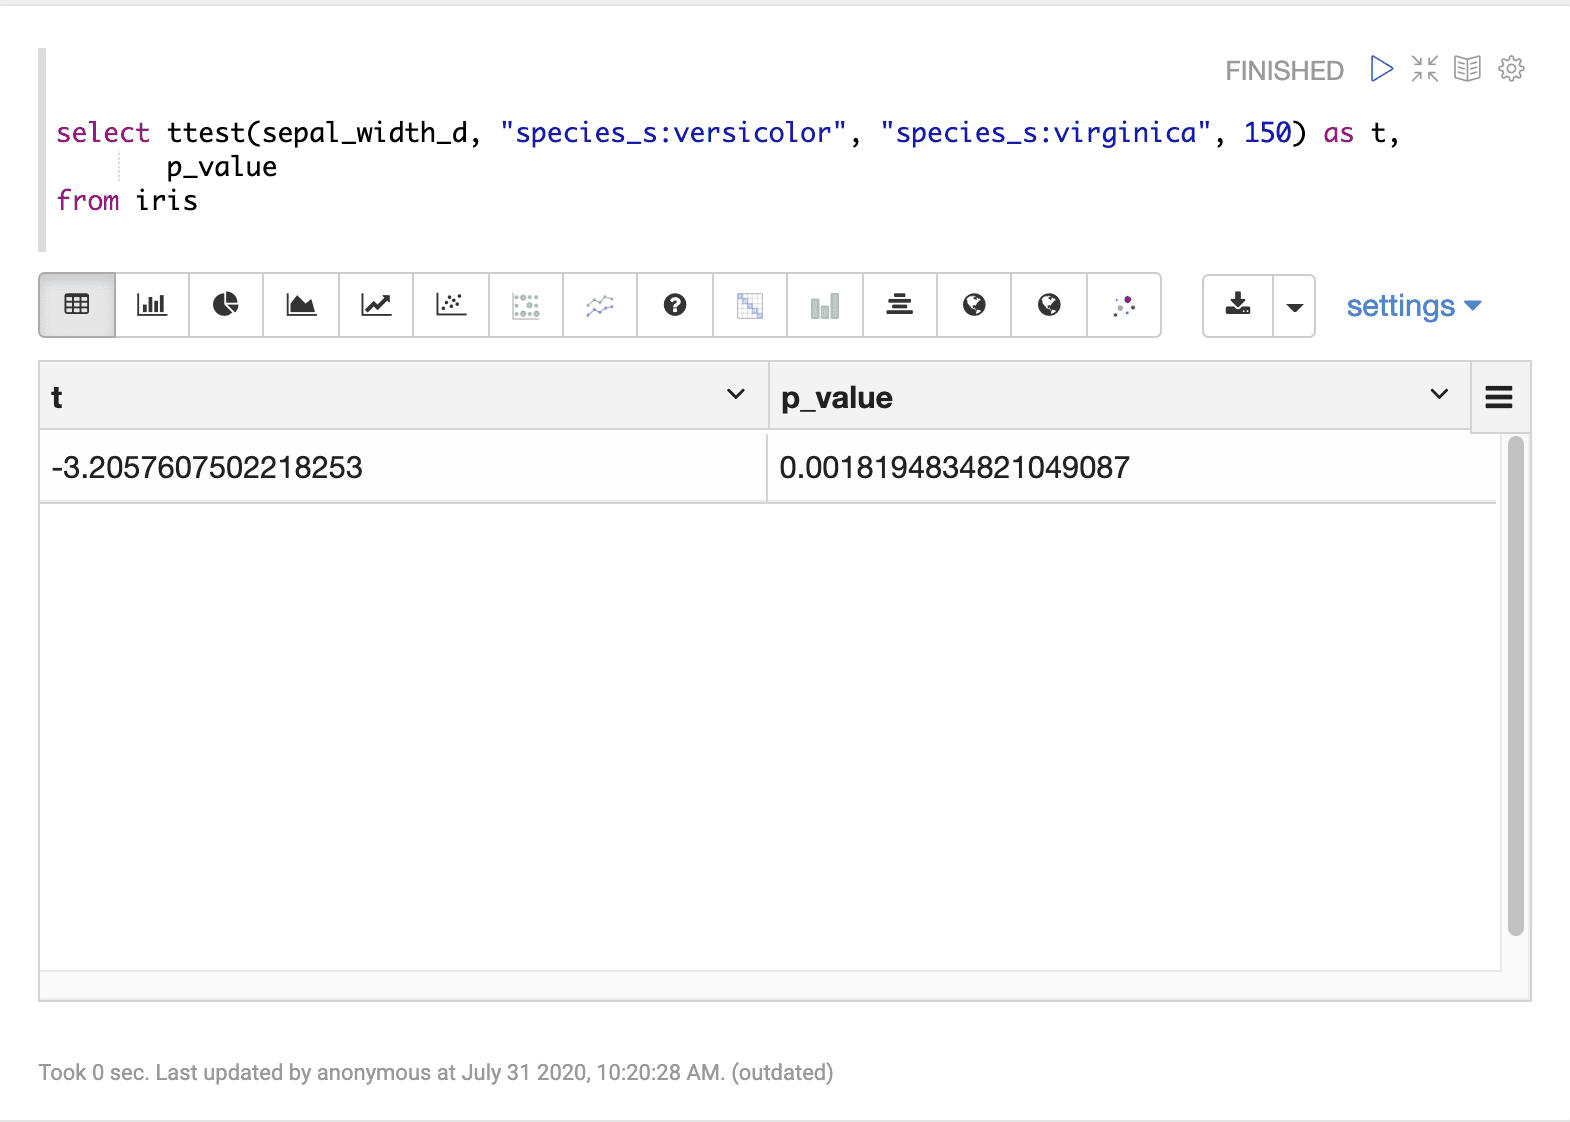Expand the settings dropdown link

(x=1413, y=306)
